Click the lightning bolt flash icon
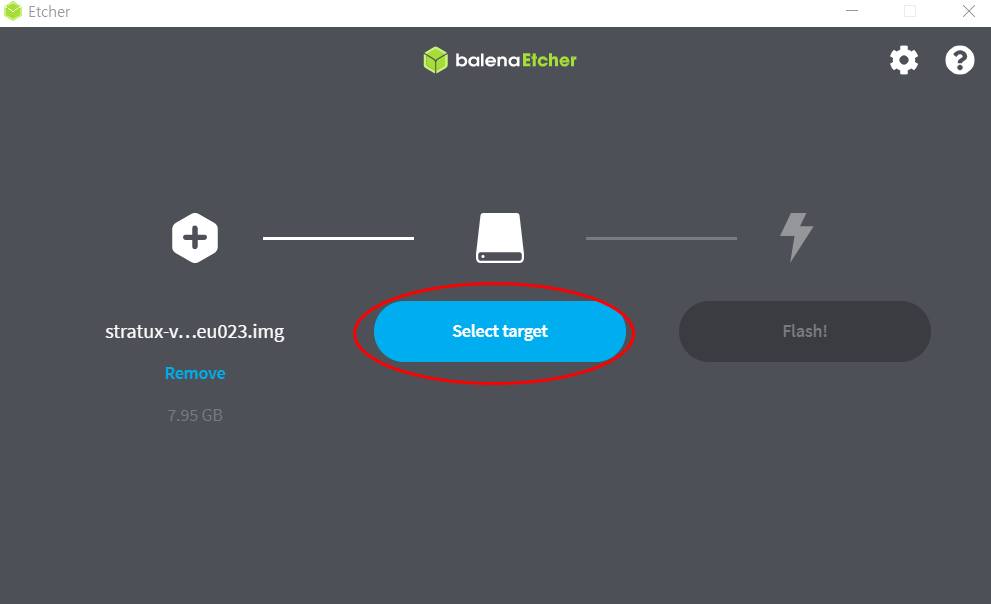 pos(796,237)
